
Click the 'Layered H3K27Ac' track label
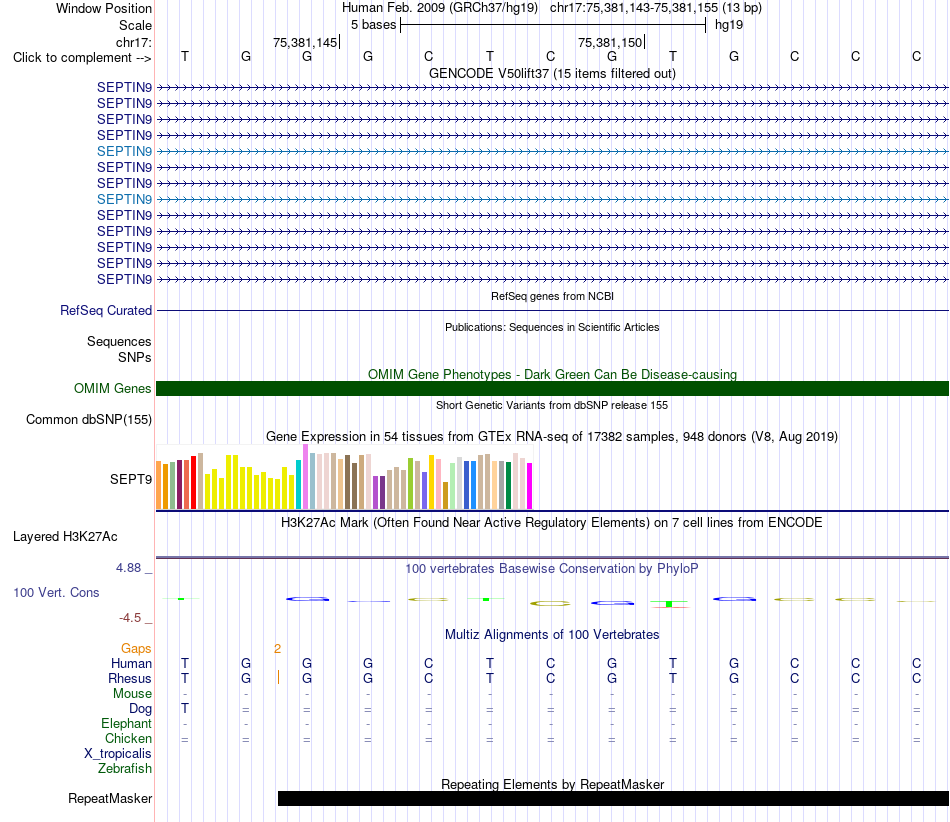click(65, 536)
